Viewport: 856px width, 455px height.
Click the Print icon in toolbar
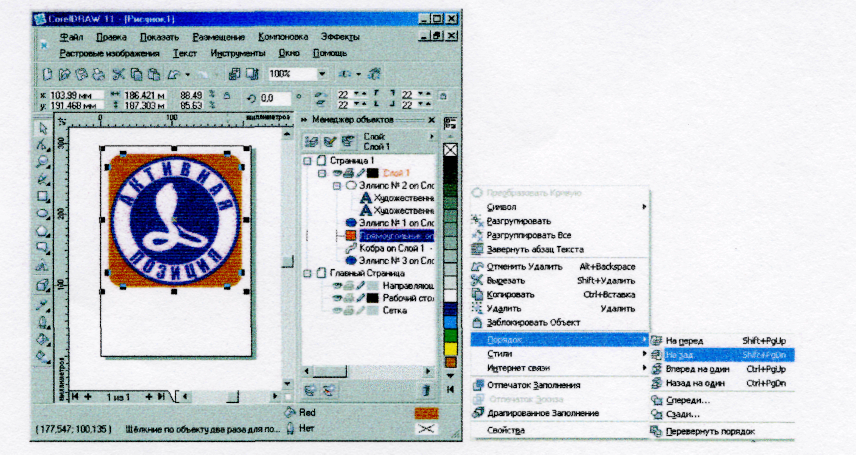click(x=99, y=74)
